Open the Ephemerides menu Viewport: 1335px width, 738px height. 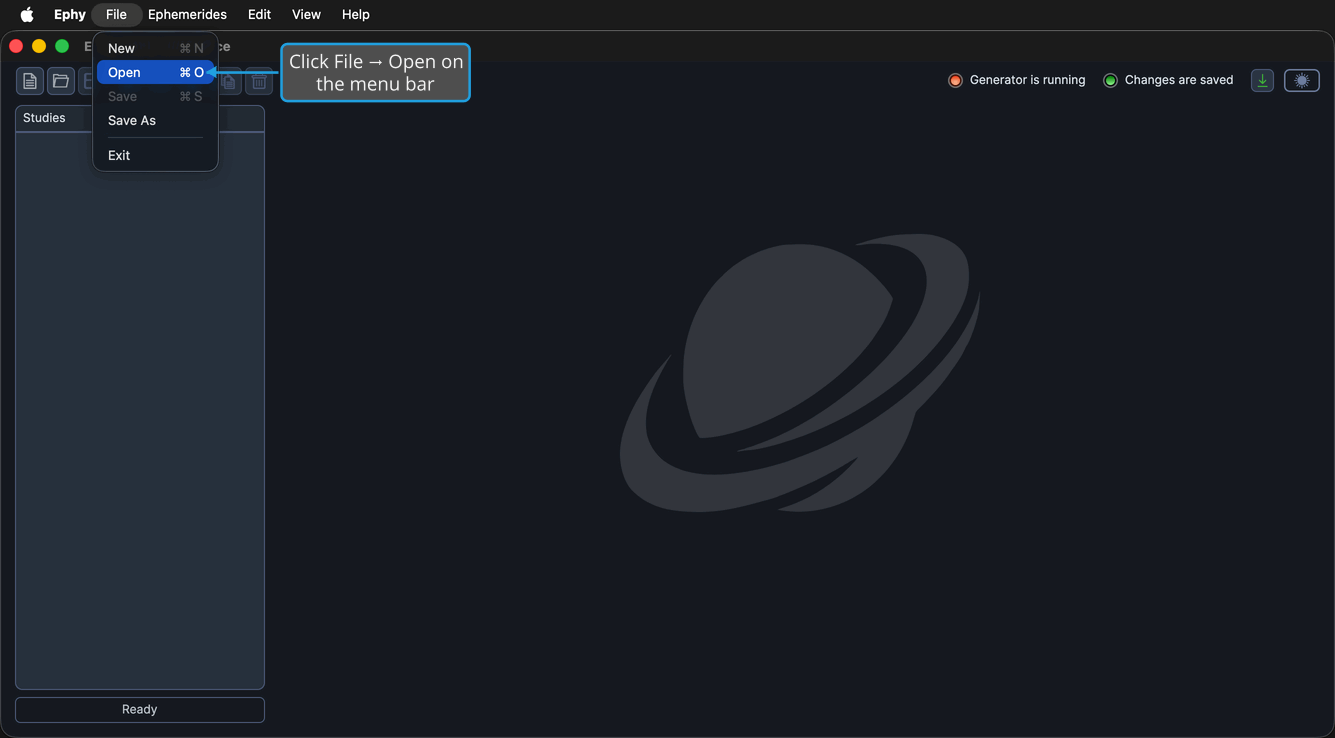[x=187, y=14]
